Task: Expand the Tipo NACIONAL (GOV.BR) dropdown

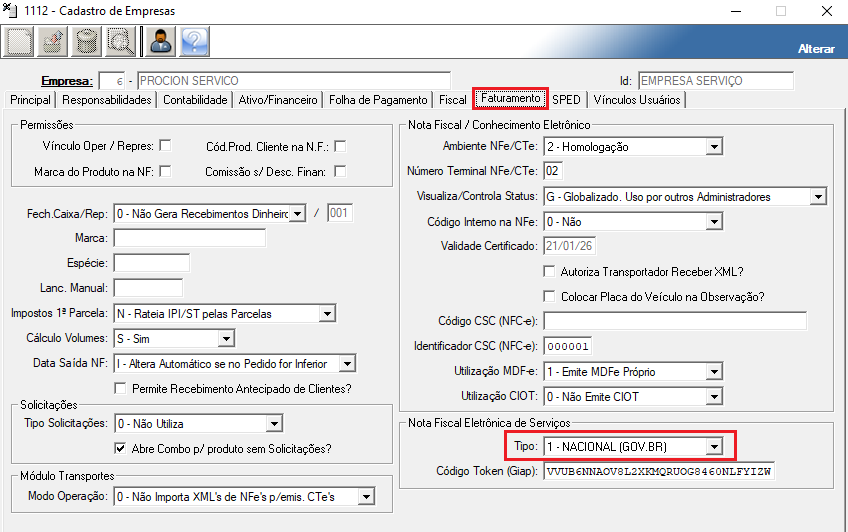Action: coord(713,446)
